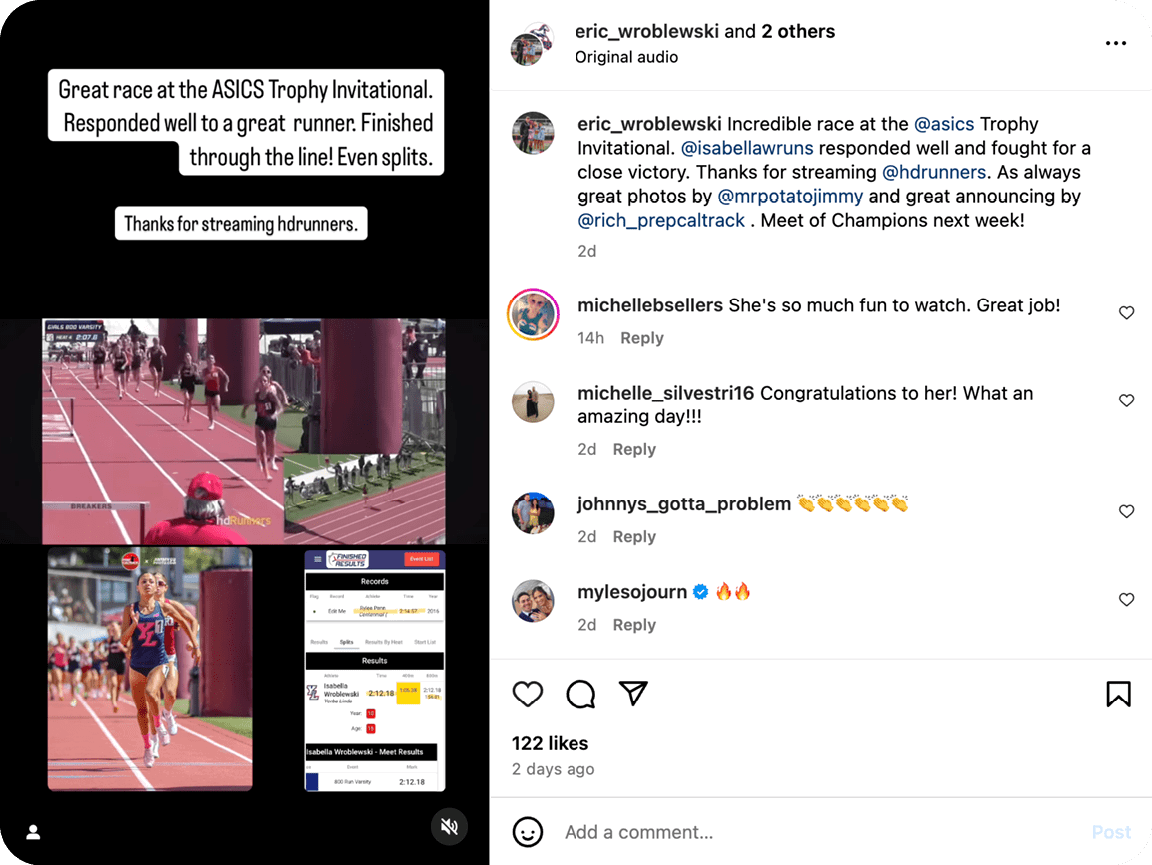This screenshot has width=1152, height=865.
Task: Share the post via paper plane icon
Action: click(633, 693)
